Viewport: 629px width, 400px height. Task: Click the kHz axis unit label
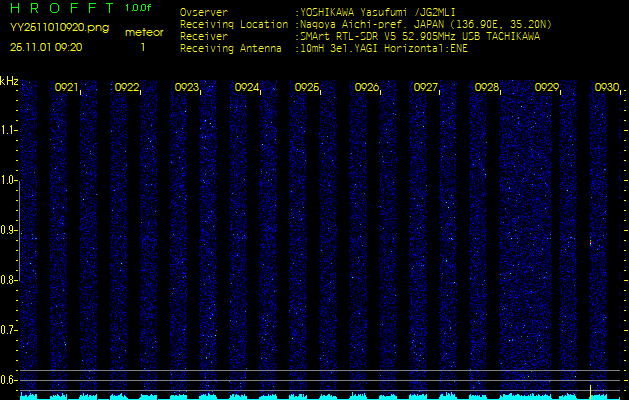pos(9,81)
